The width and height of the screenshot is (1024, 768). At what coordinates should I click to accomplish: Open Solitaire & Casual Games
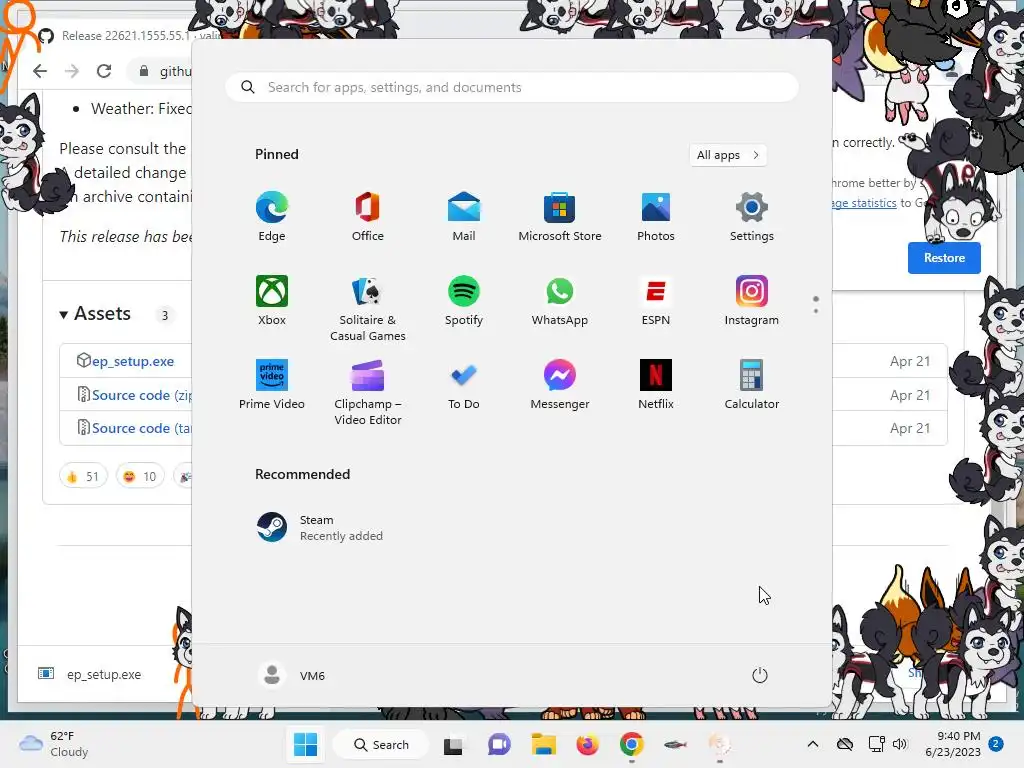click(x=368, y=309)
